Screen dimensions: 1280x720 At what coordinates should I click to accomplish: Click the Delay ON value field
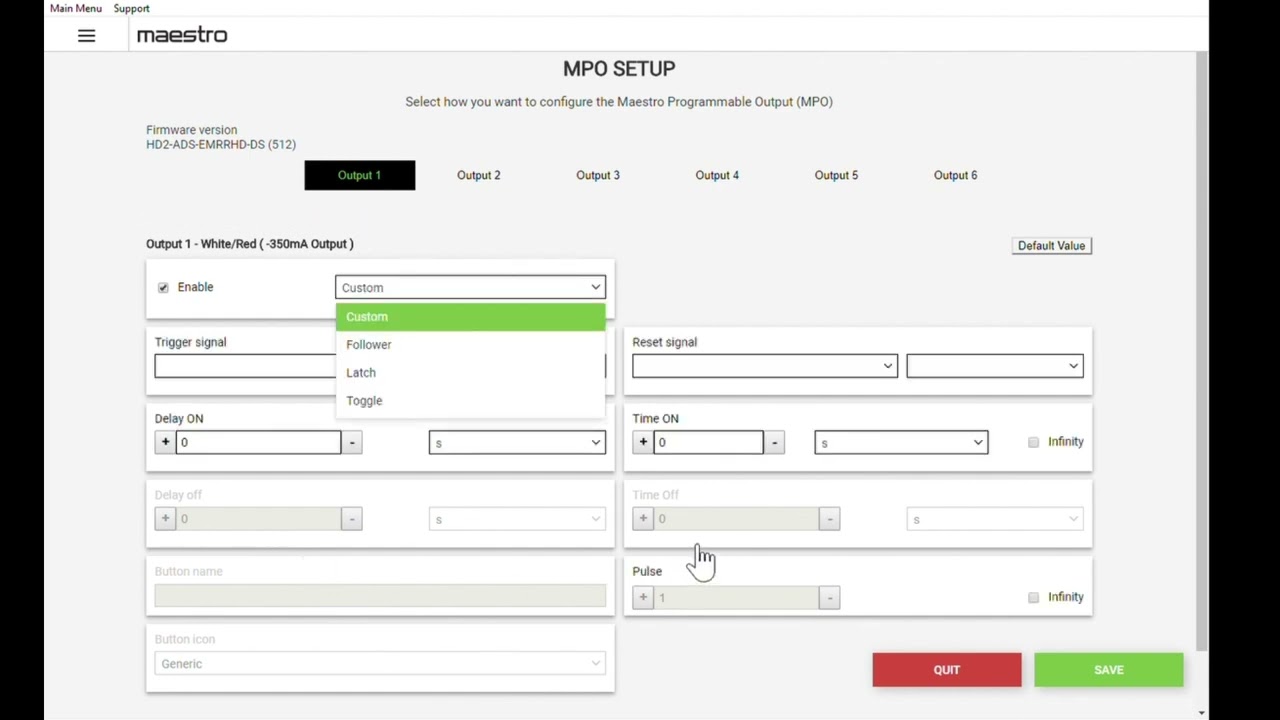pyautogui.click(x=258, y=442)
